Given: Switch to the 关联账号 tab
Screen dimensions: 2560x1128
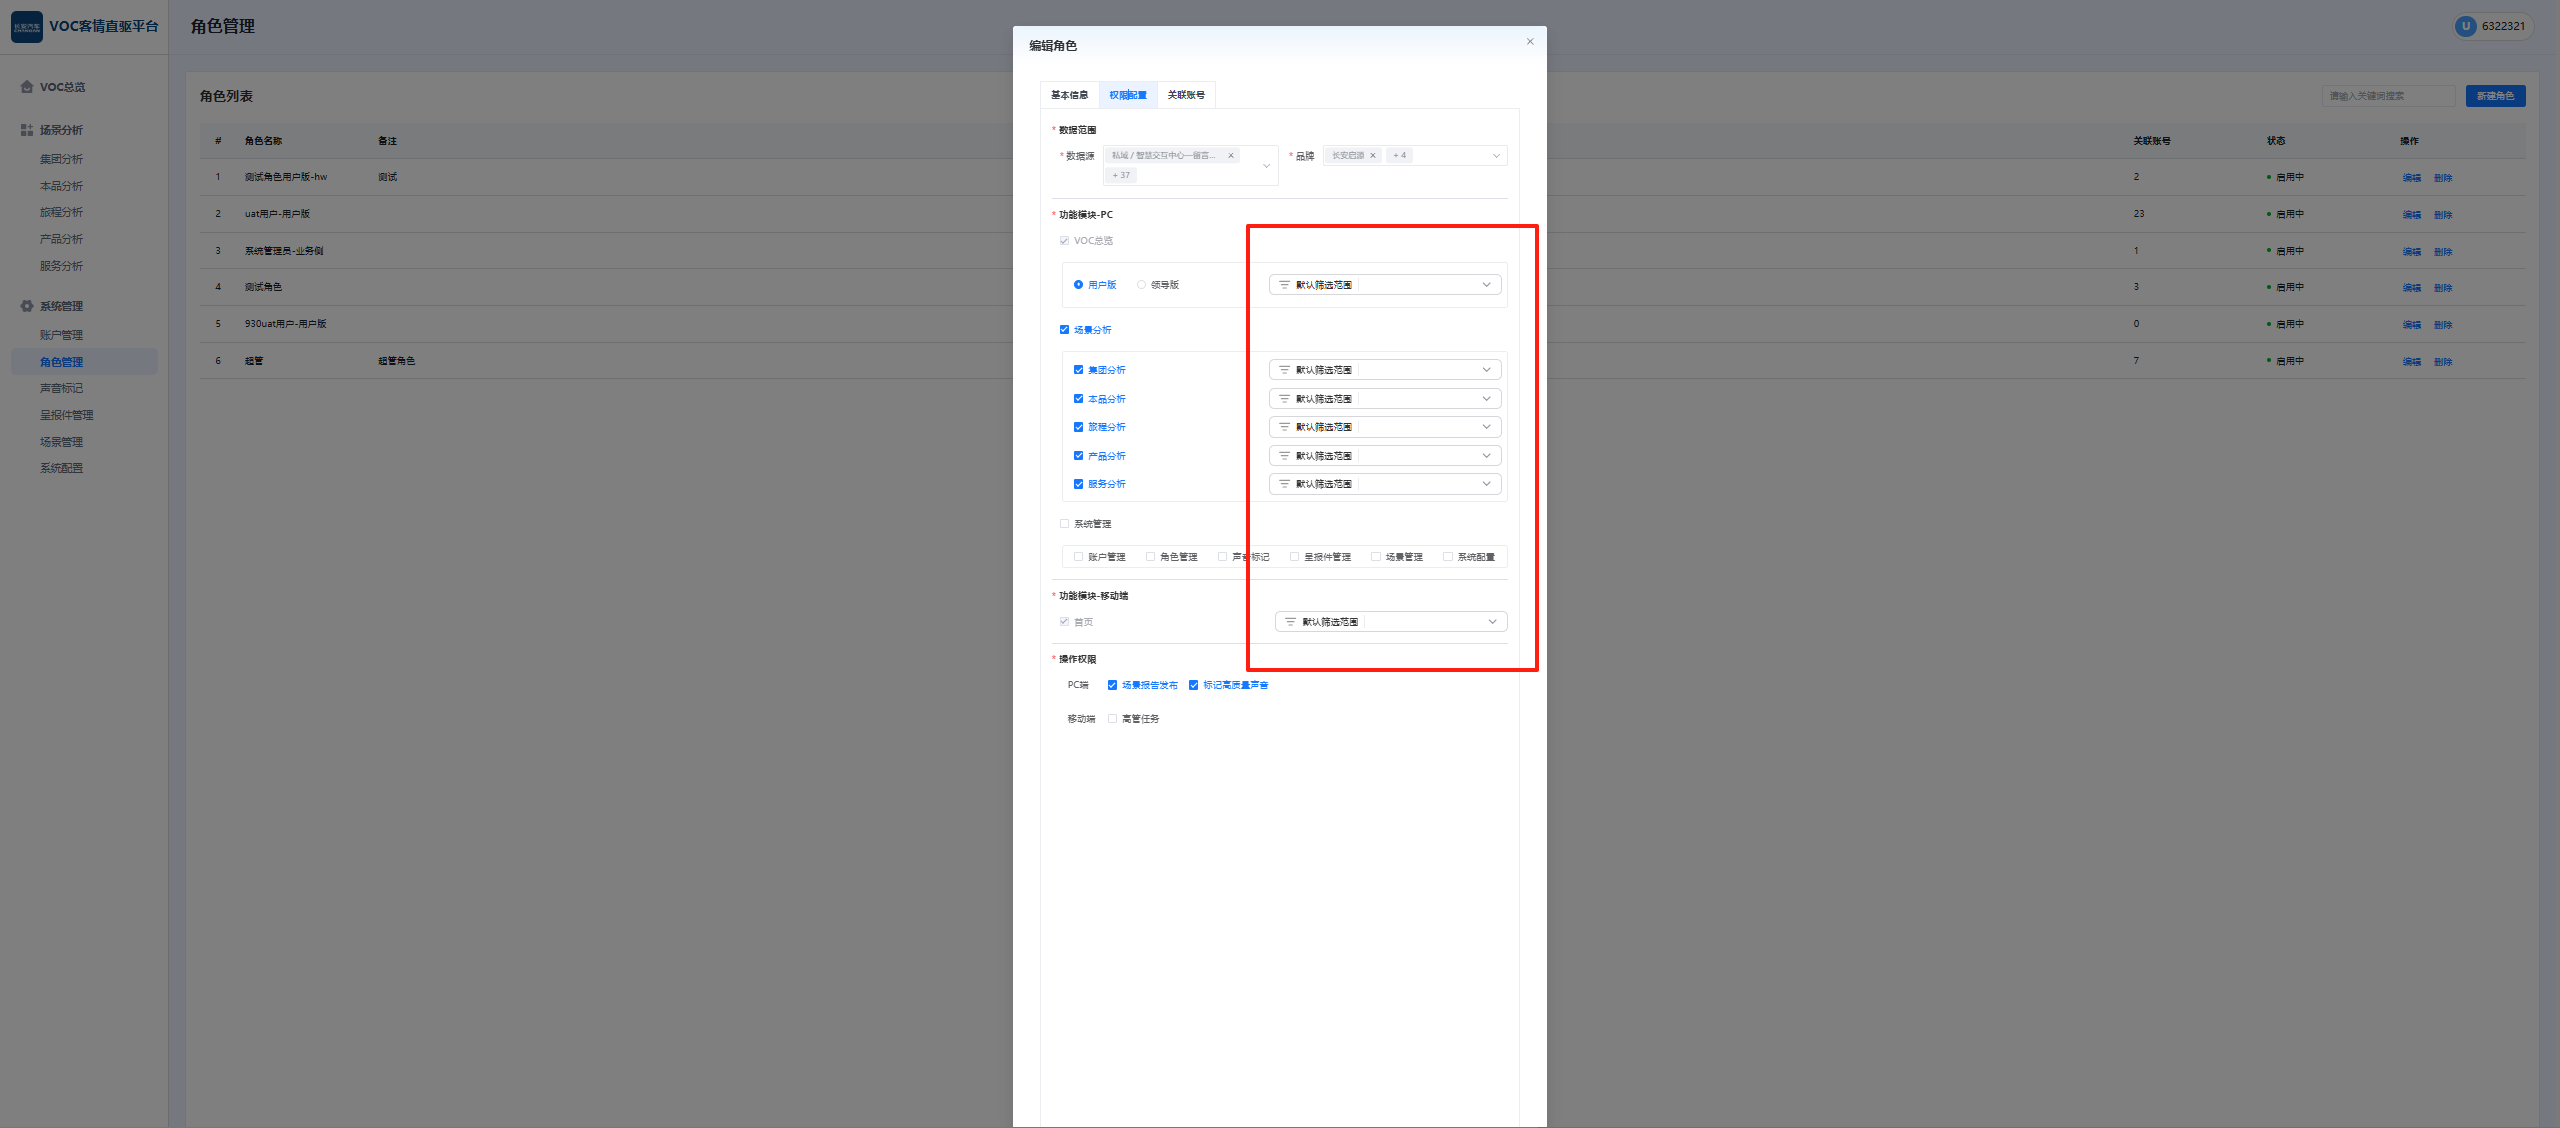Looking at the screenshot, I should [x=1186, y=95].
